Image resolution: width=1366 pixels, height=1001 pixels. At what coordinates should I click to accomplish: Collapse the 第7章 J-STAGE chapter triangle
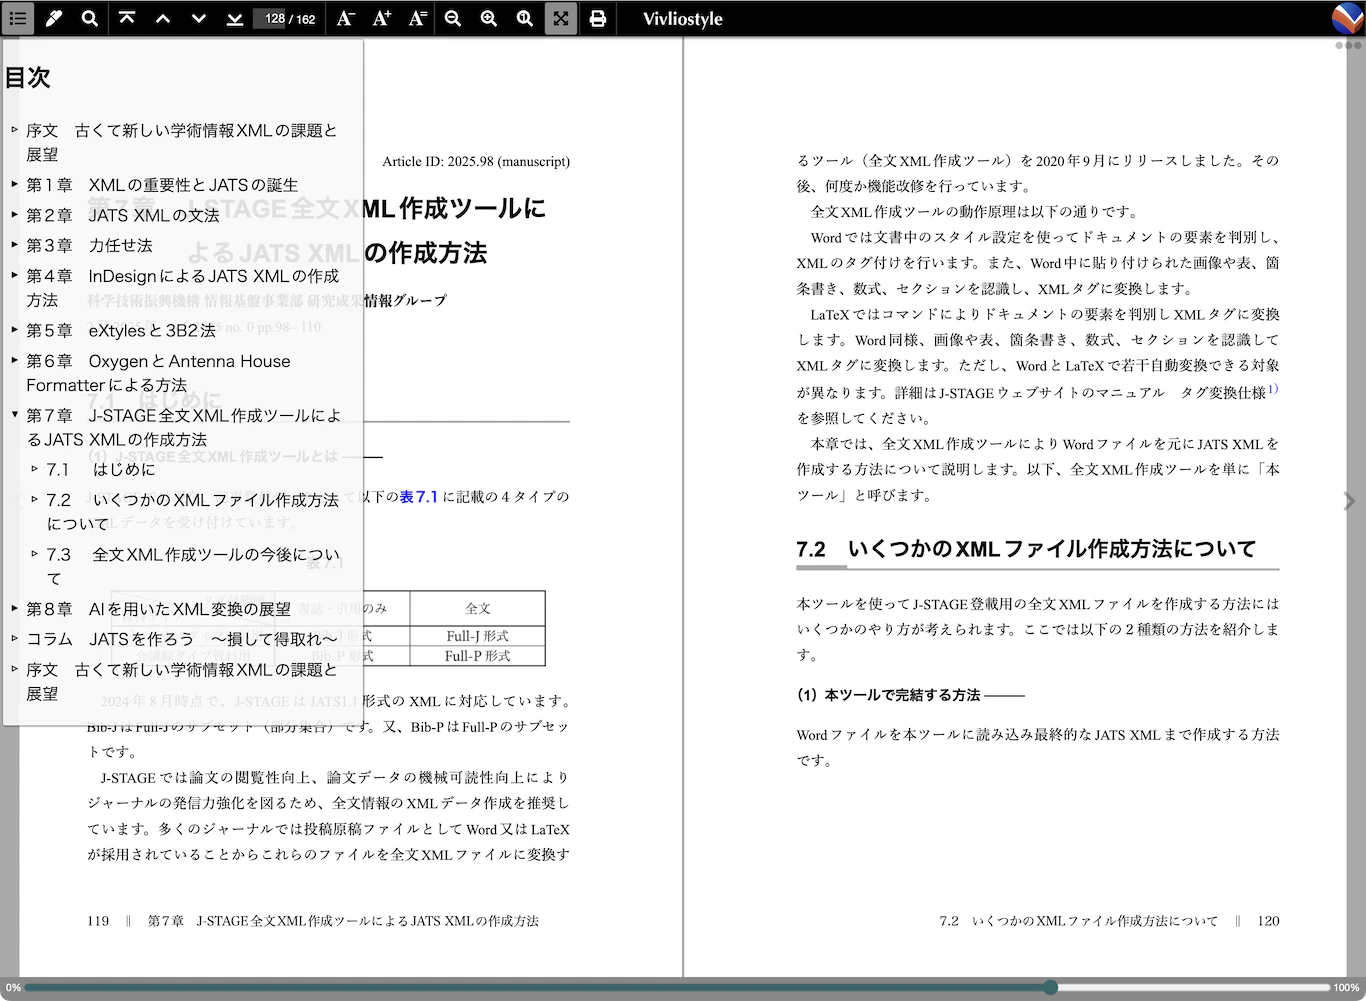pos(14,414)
